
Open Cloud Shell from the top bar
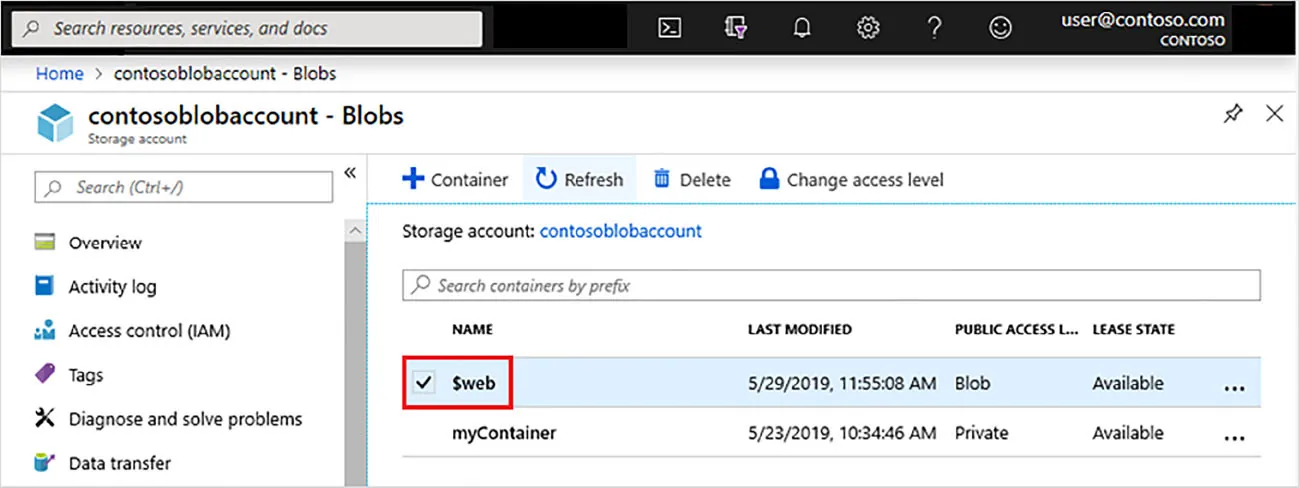tap(670, 28)
